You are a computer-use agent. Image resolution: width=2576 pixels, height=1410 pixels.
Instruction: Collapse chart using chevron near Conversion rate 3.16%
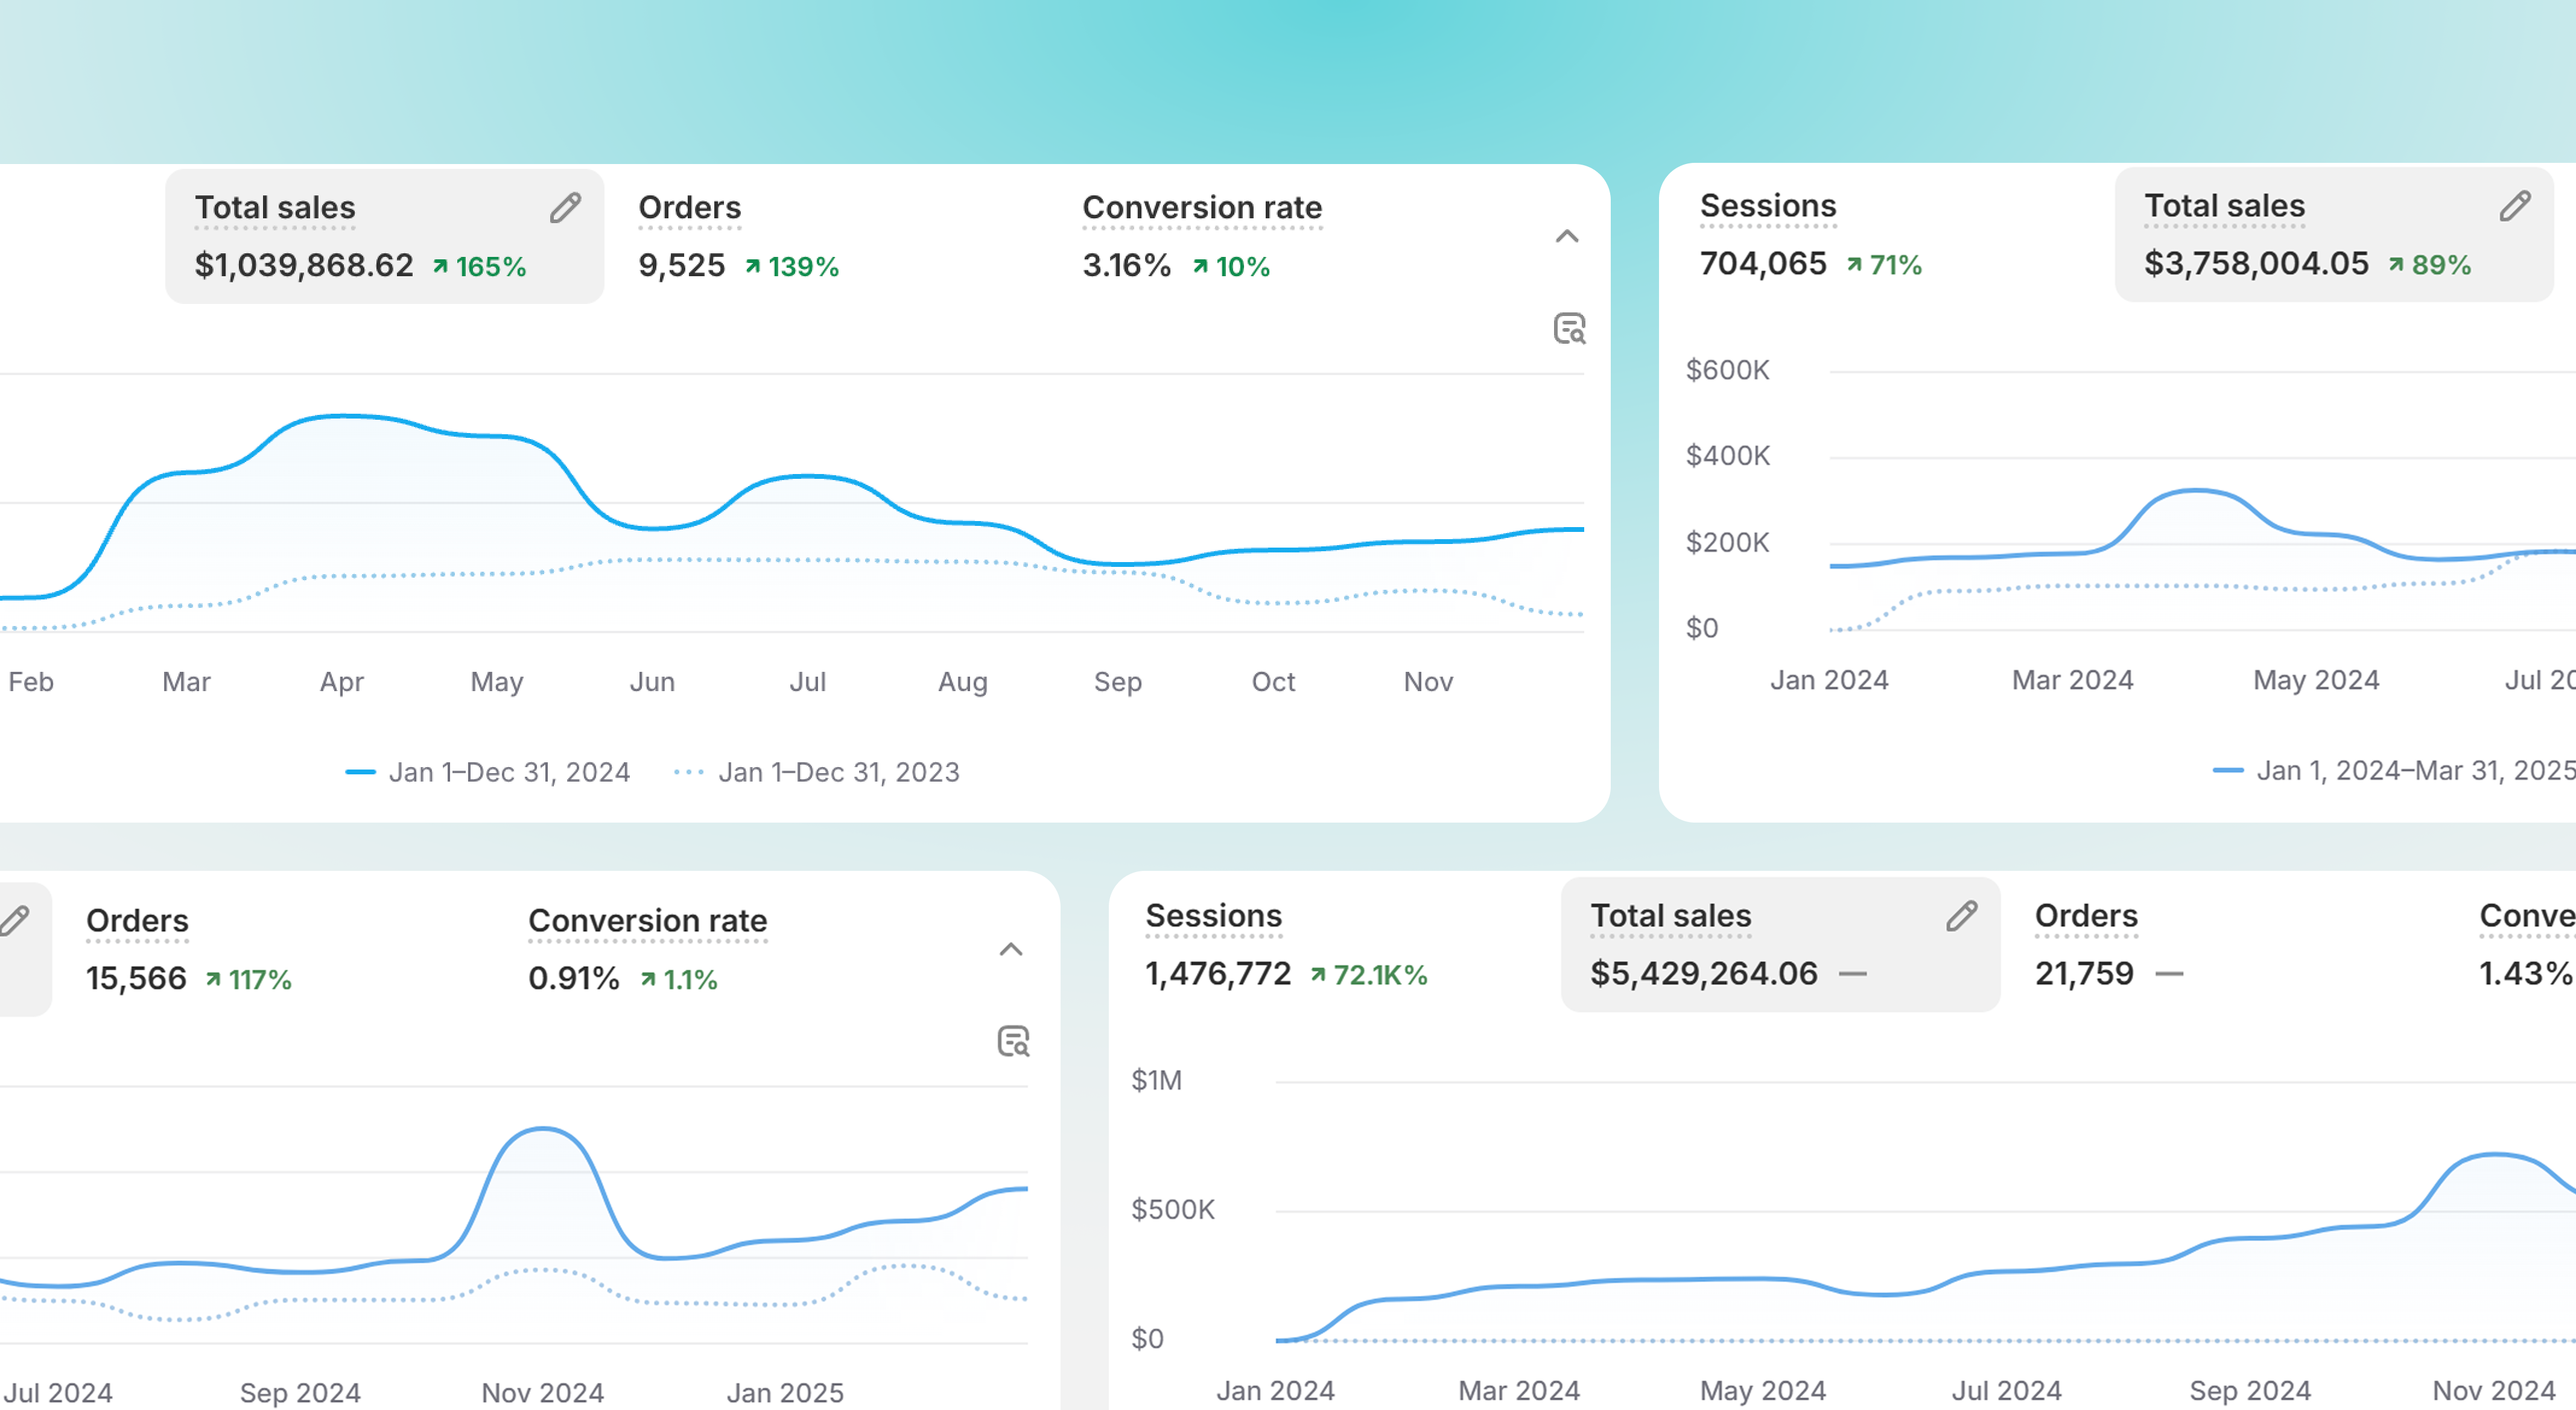pyautogui.click(x=1567, y=237)
